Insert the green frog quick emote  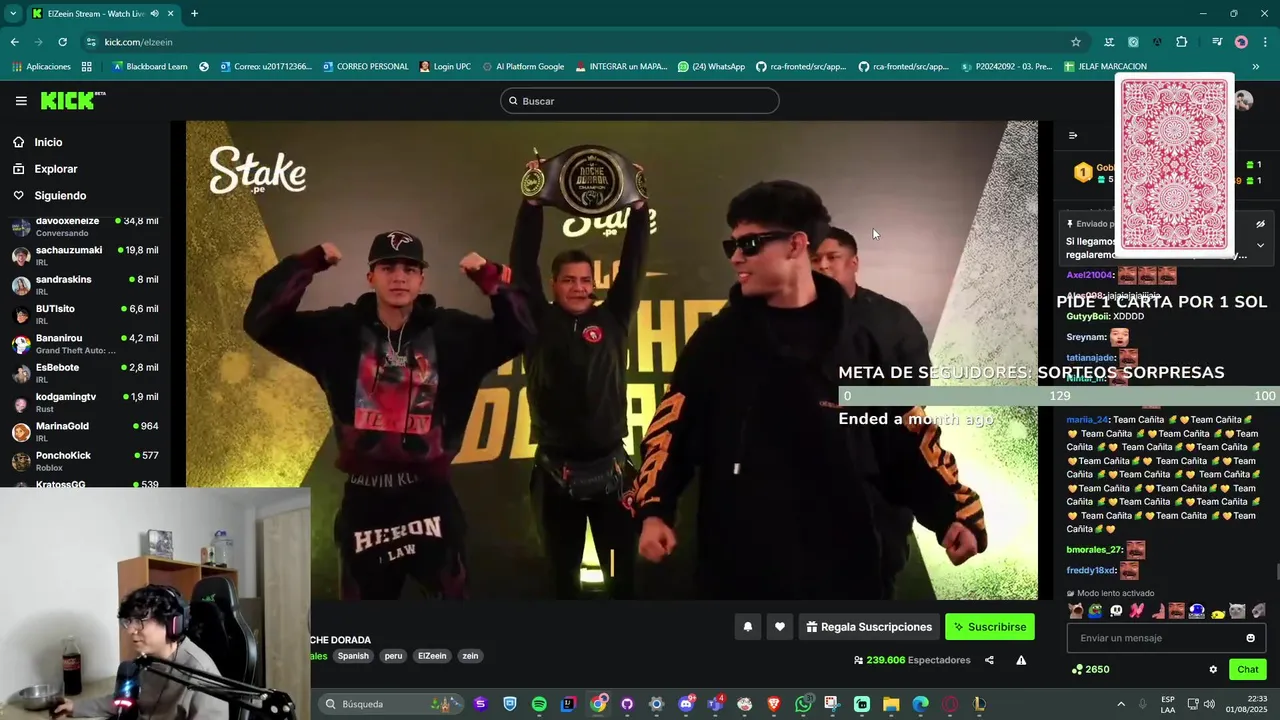[1096, 611]
